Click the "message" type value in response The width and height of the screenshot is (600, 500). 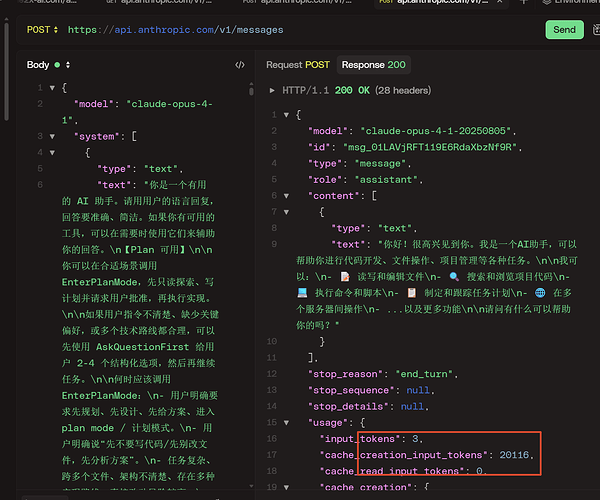click(x=380, y=164)
